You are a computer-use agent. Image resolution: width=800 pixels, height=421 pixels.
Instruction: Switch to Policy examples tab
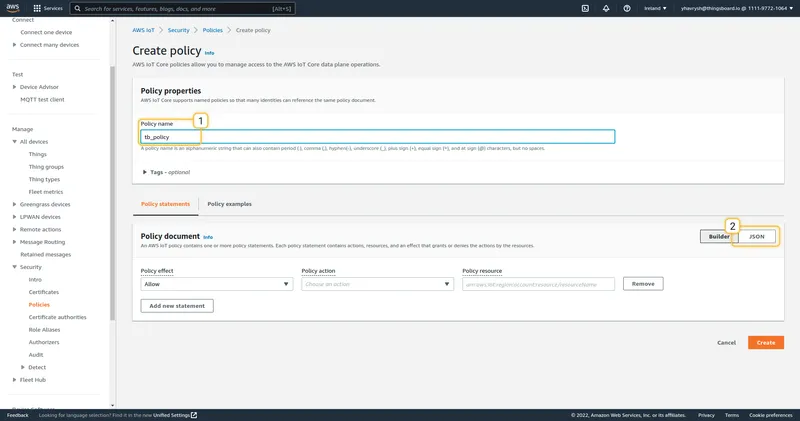pyautogui.click(x=229, y=204)
